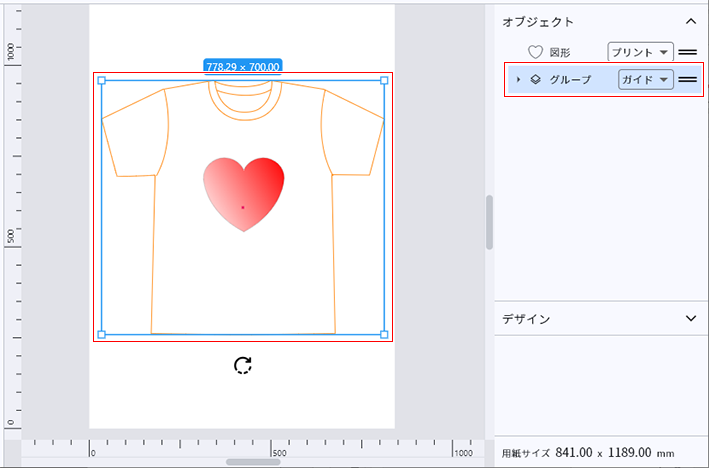Click the drag handle on グループ row
This screenshot has width=709, height=468.
pos(687,80)
